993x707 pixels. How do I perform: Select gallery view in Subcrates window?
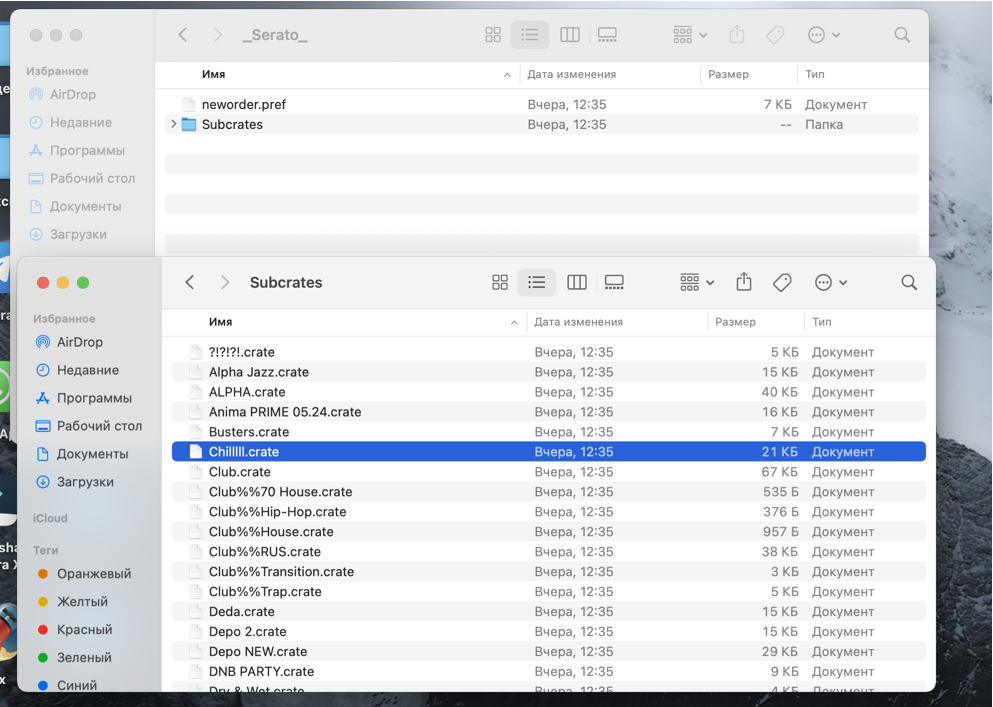(614, 283)
